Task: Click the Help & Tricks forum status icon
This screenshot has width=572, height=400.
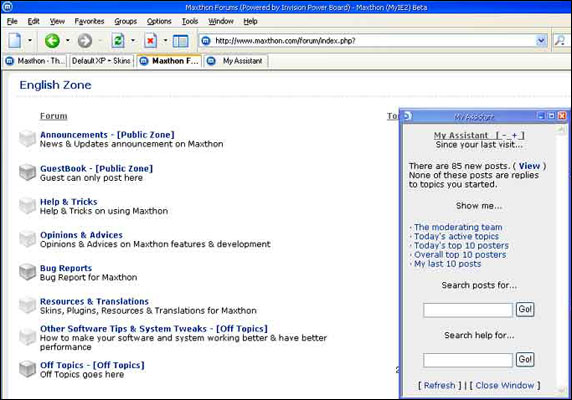Action: 27,205
